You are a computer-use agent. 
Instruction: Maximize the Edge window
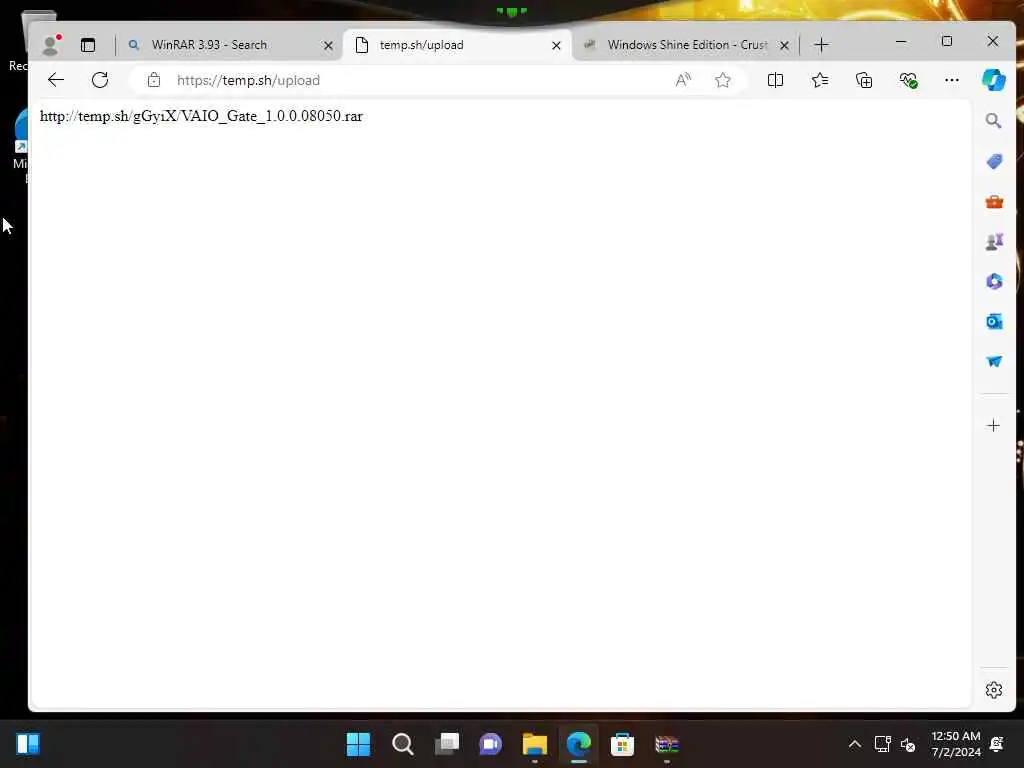click(947, 41)
